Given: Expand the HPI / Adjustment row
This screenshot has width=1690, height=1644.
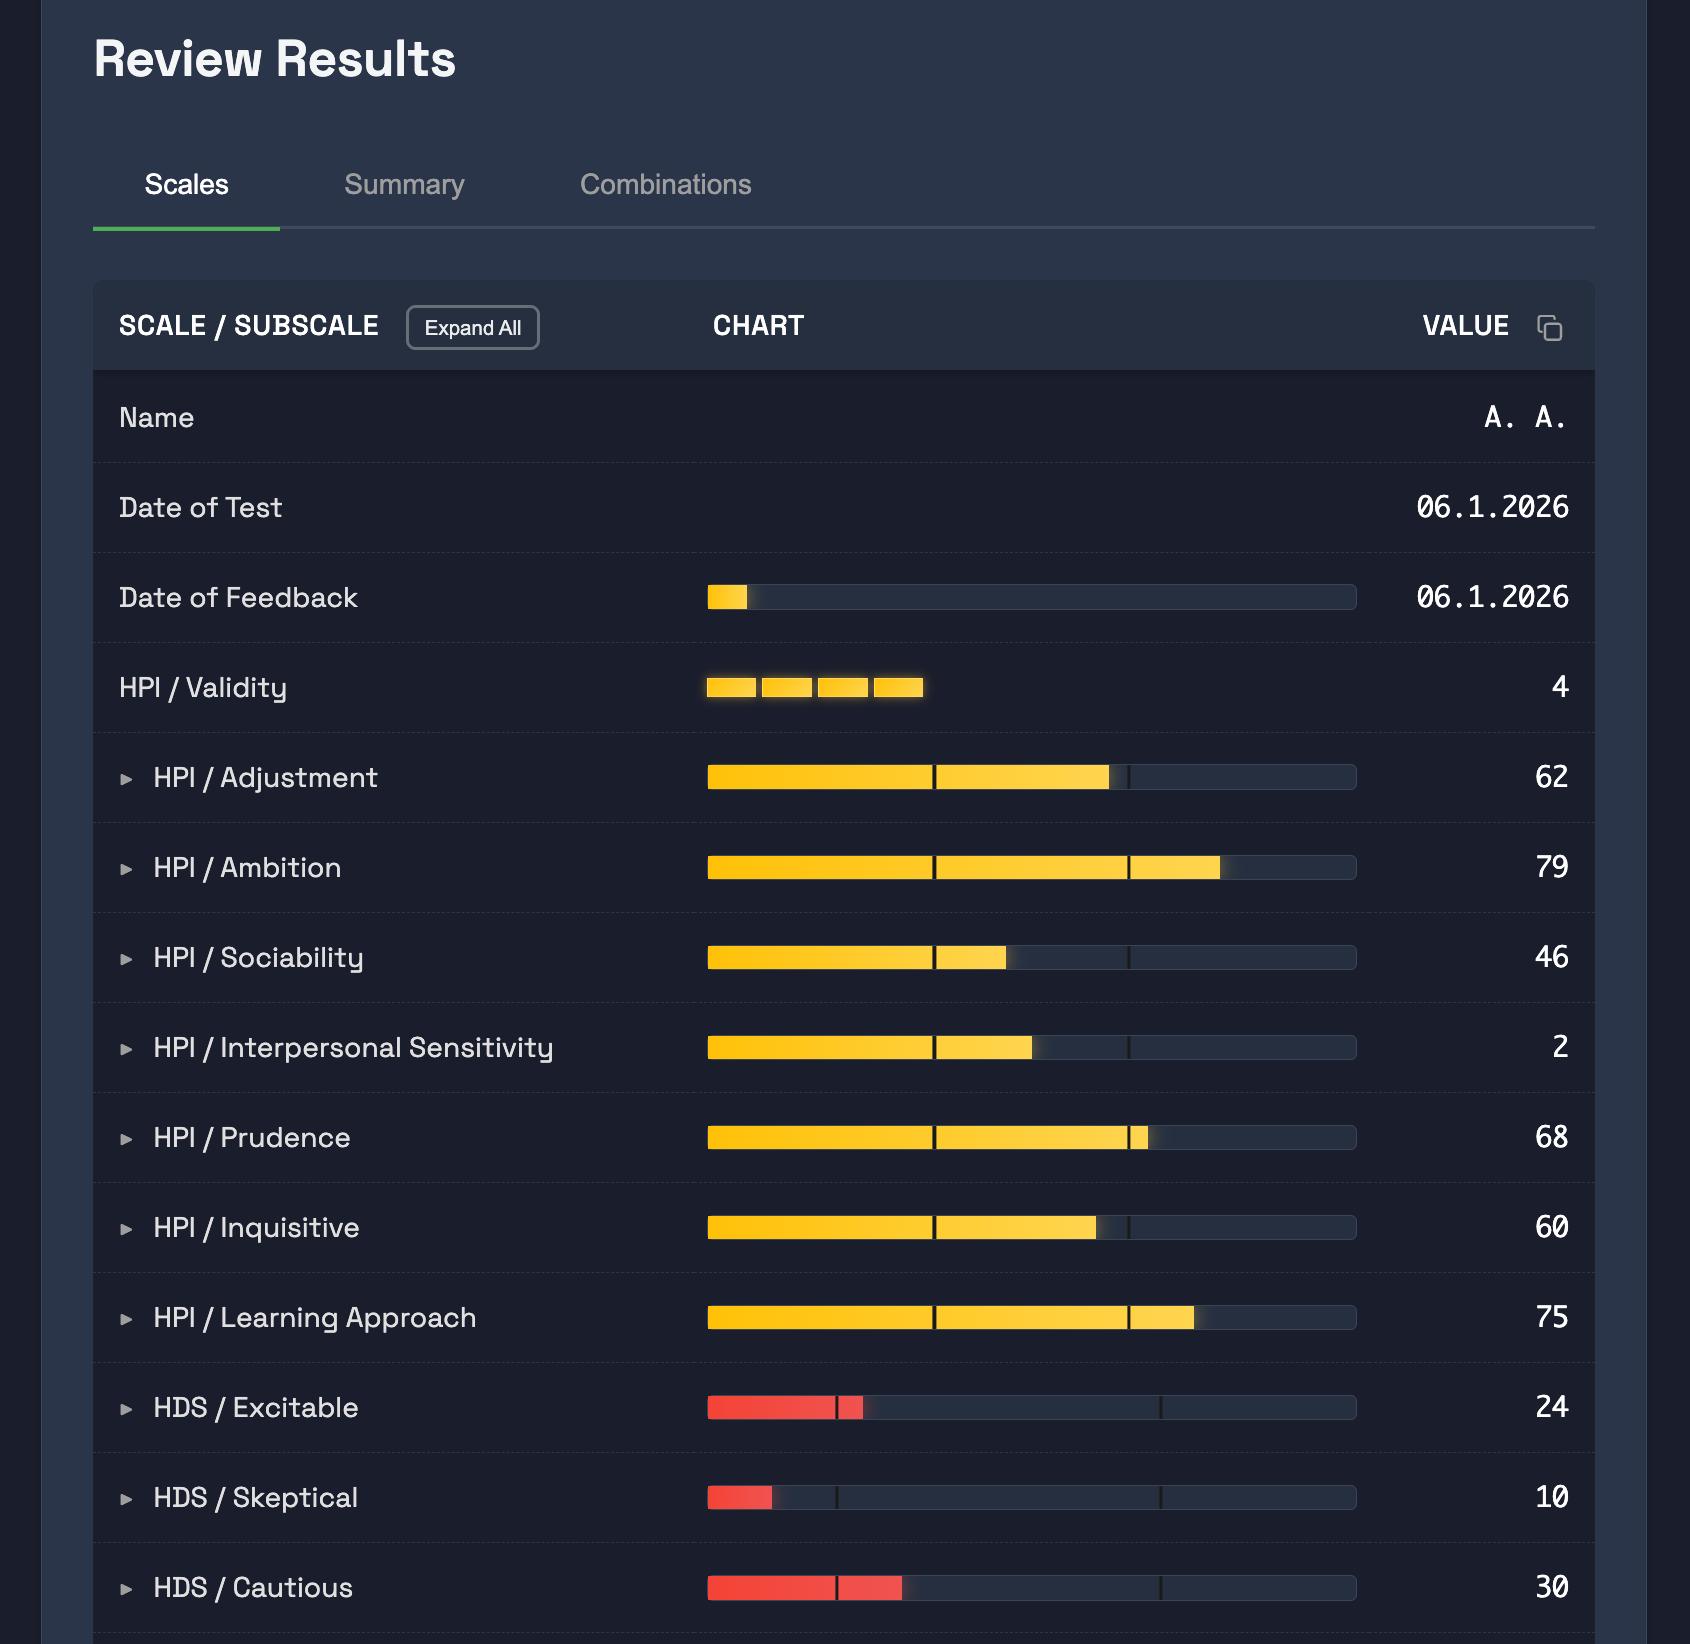Looking at the screenshot, I should 127,779.
